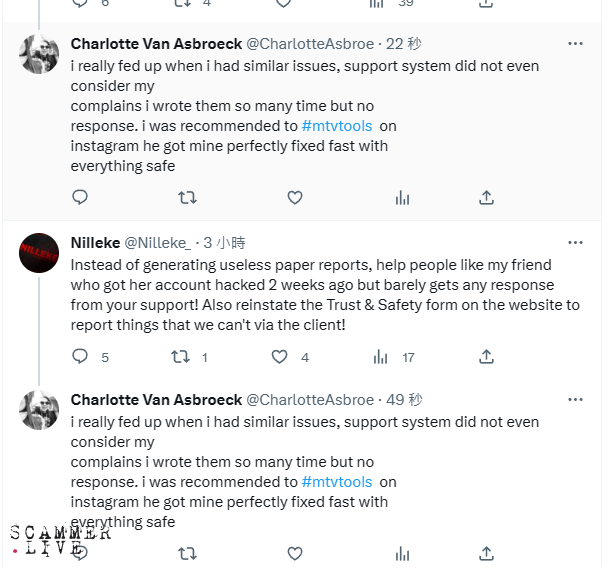Image resolution: width=613 pixels, height=567 pixels.
Task: Like Nilleke's tweet
Action: (x=280, y=356)
